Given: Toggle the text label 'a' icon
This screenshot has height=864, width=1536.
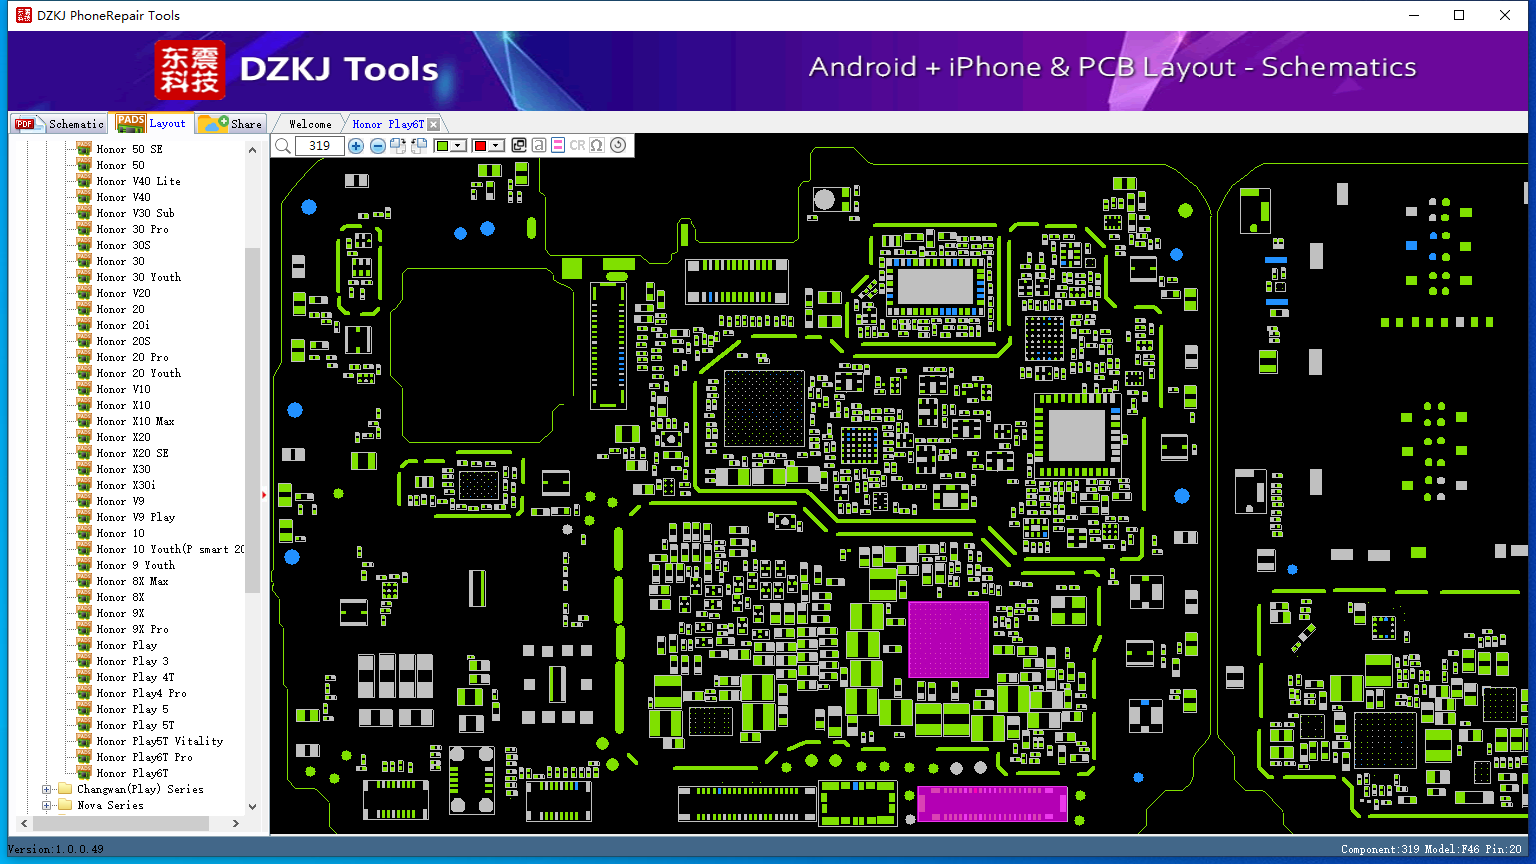Looking at the screenshot, I should 539,146.
